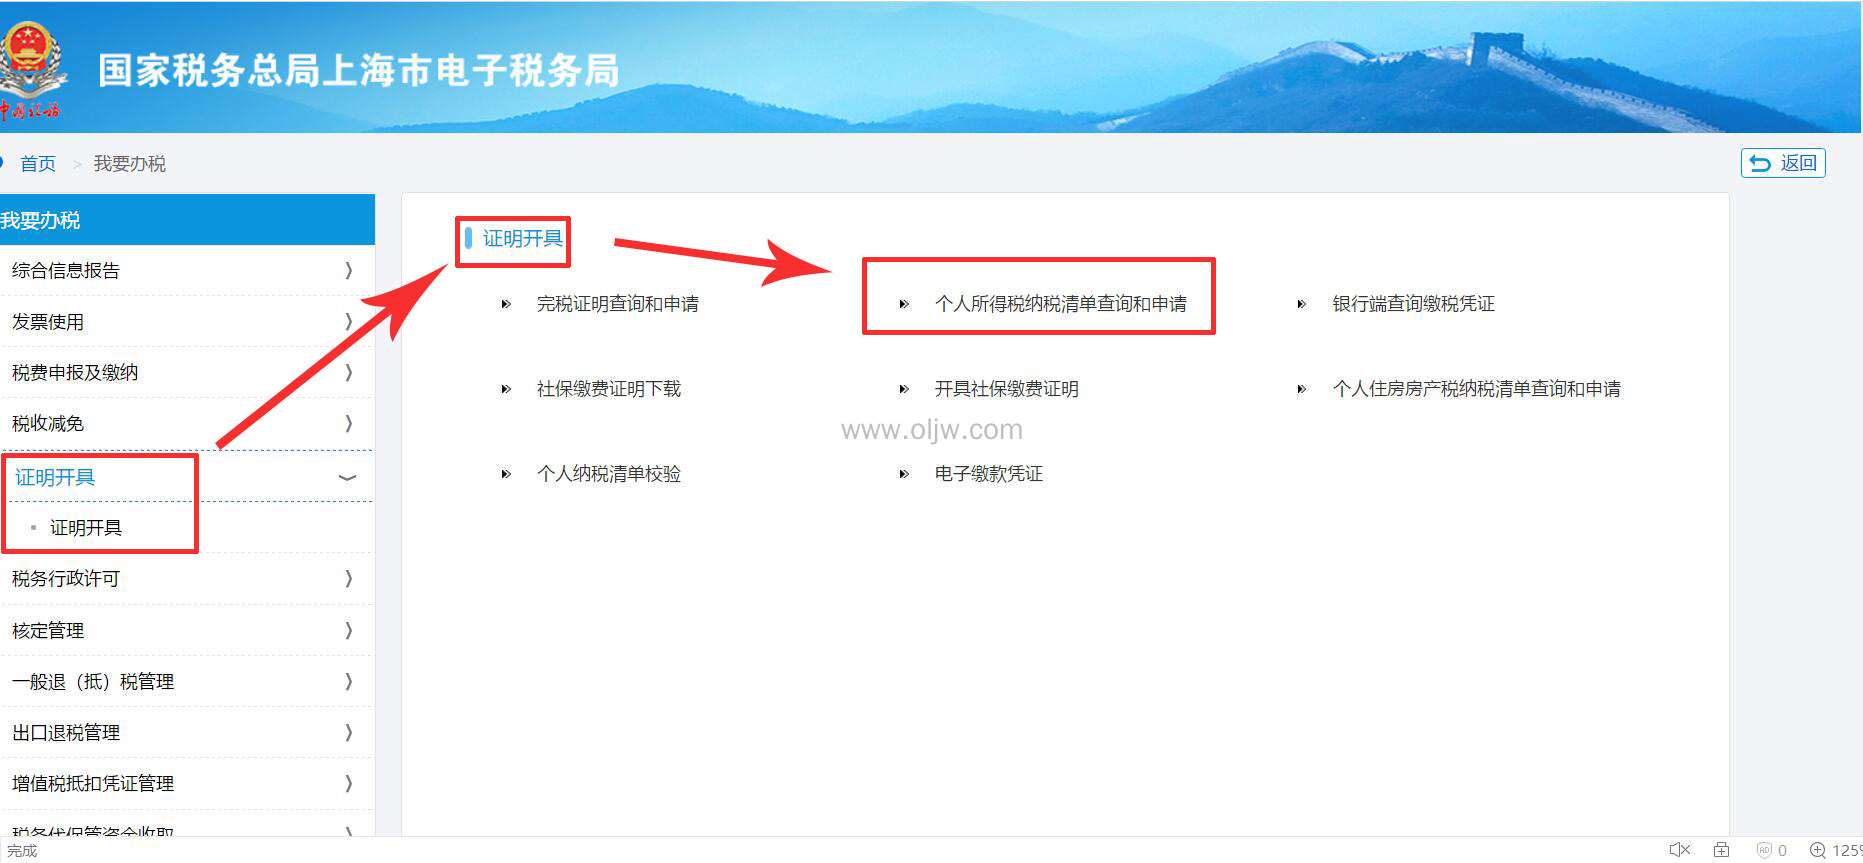1863x863 pixels.
Task: Open 税费申报及缴纳 menu item
Action: pyautogui.click(x=75, y=372)
